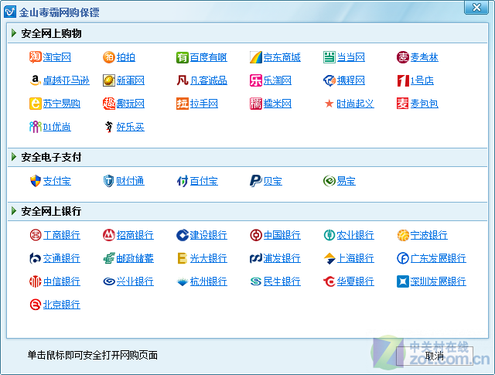Open the 广东发展银行 link
The image size is (495, 375).
point(438,258)
